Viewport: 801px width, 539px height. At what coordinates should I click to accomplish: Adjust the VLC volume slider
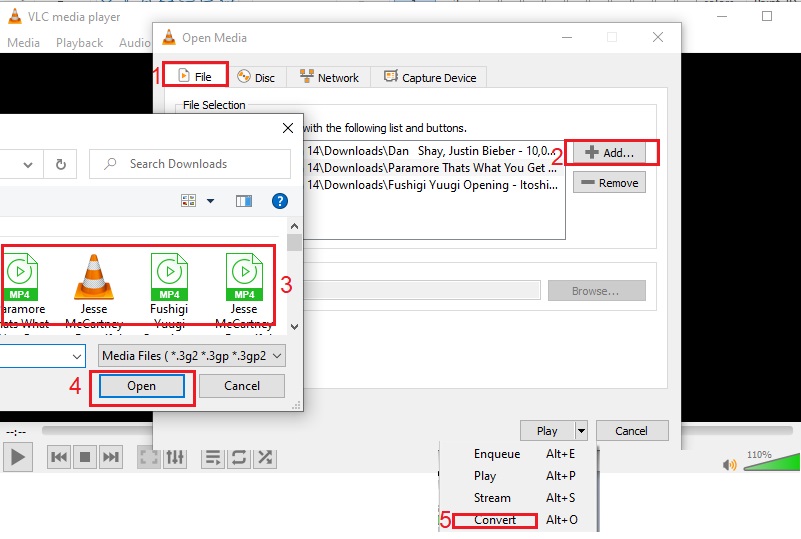tap(771, 461)
